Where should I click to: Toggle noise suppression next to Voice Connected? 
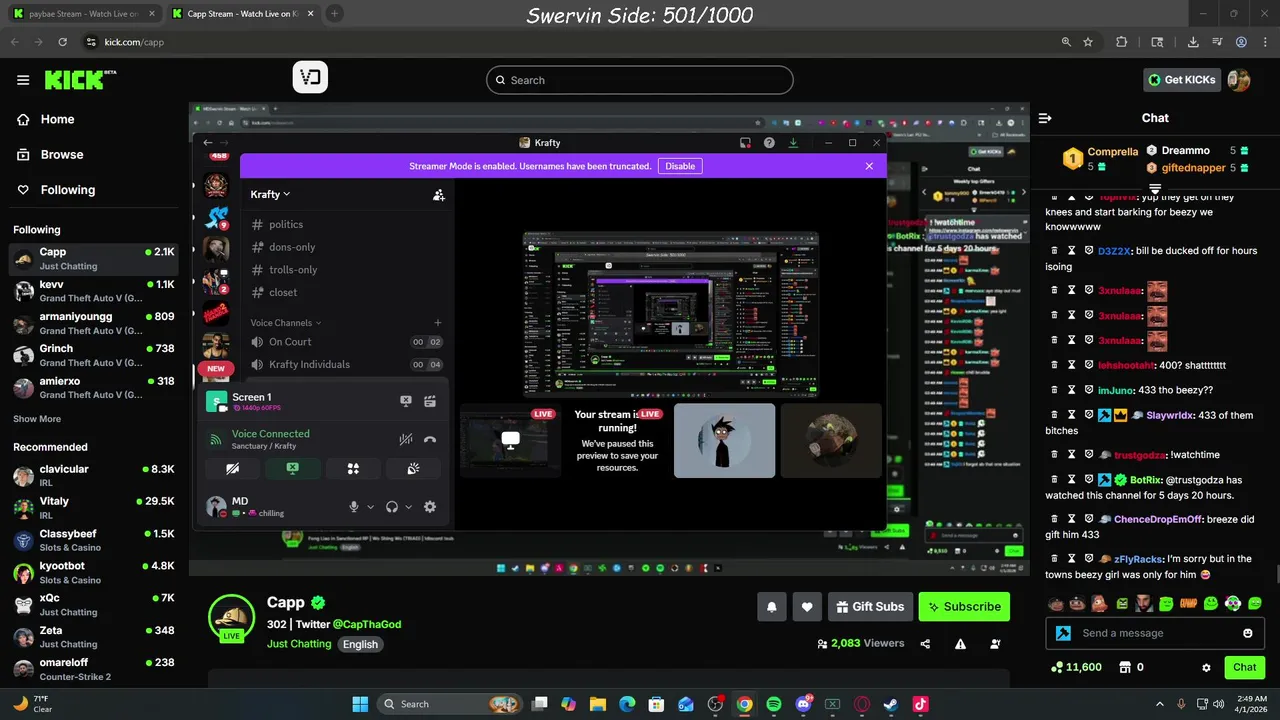pos(405,439)
